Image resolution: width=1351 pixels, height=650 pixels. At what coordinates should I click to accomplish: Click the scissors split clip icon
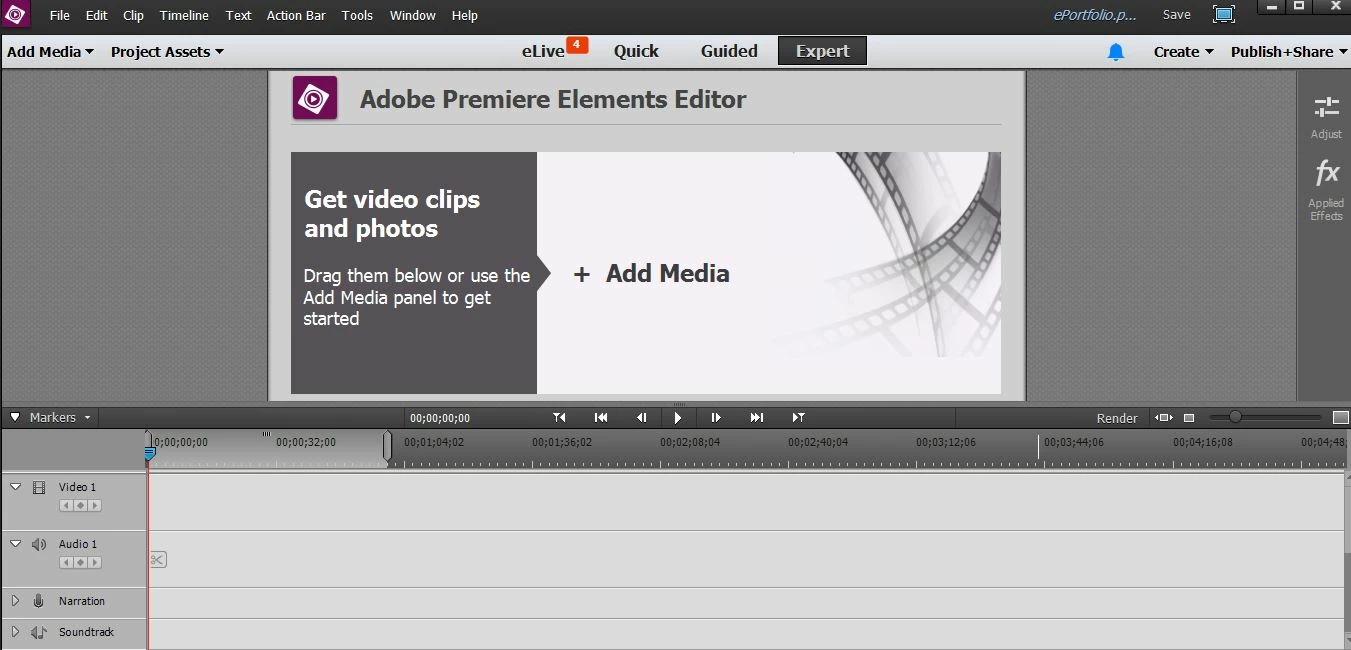click(x=157, y=559)
